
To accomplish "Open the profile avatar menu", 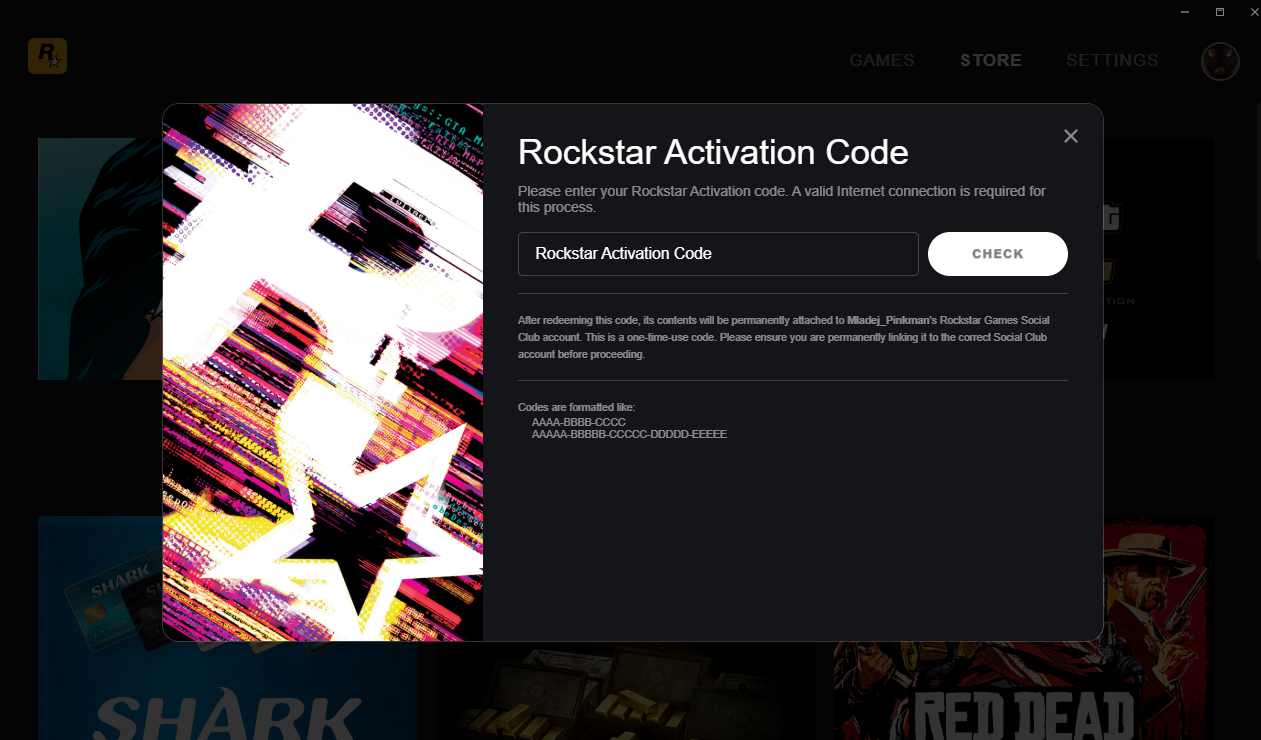I will 1220,61.
